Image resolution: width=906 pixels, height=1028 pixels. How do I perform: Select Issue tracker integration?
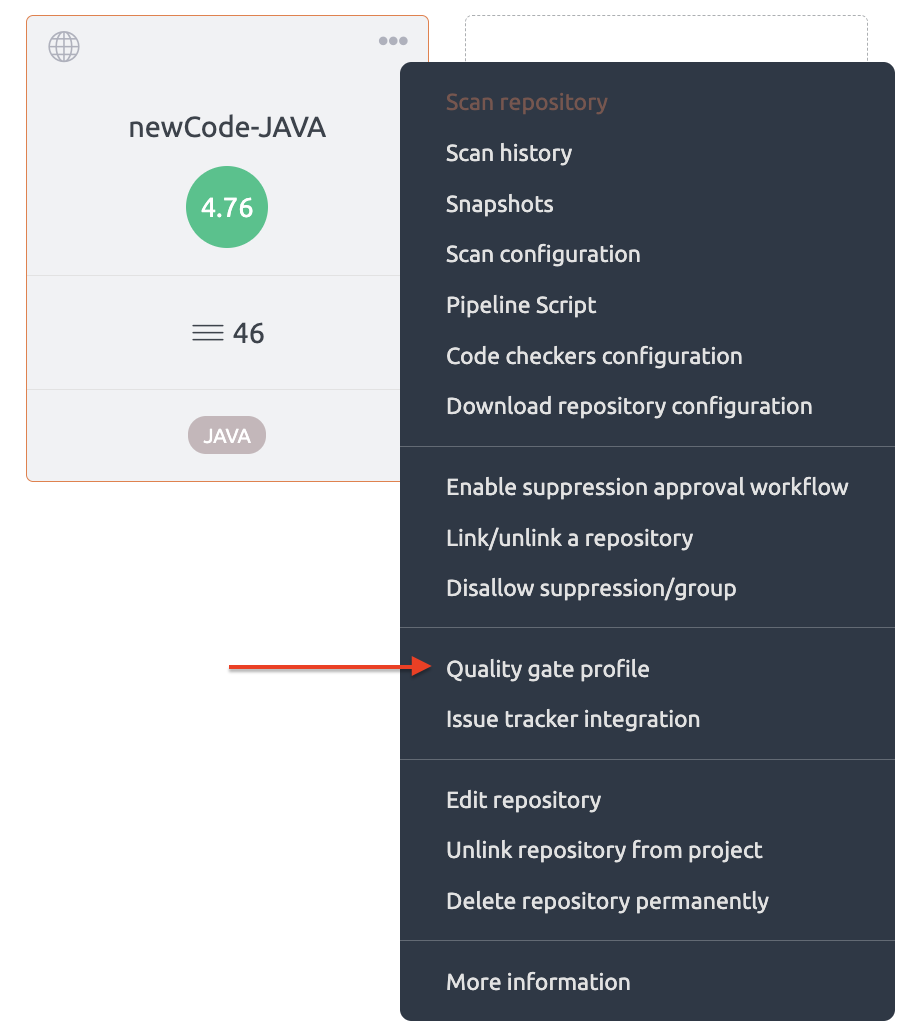tap(573, 719)
